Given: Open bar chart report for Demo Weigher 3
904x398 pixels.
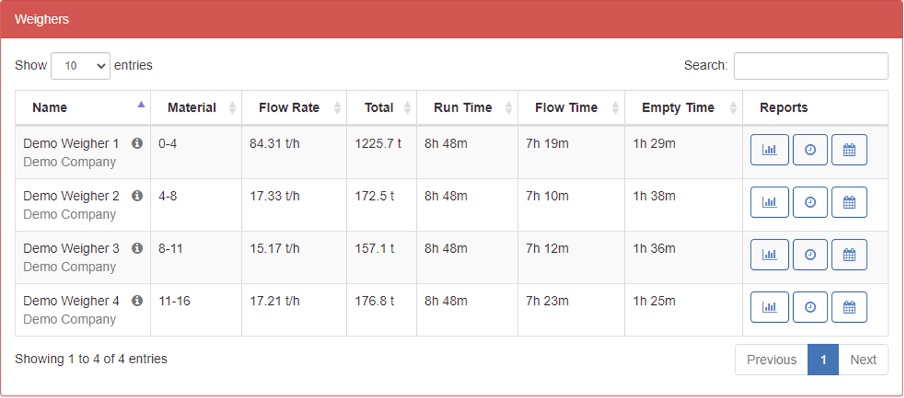Looking at the screenshot, I should (769, 255).
